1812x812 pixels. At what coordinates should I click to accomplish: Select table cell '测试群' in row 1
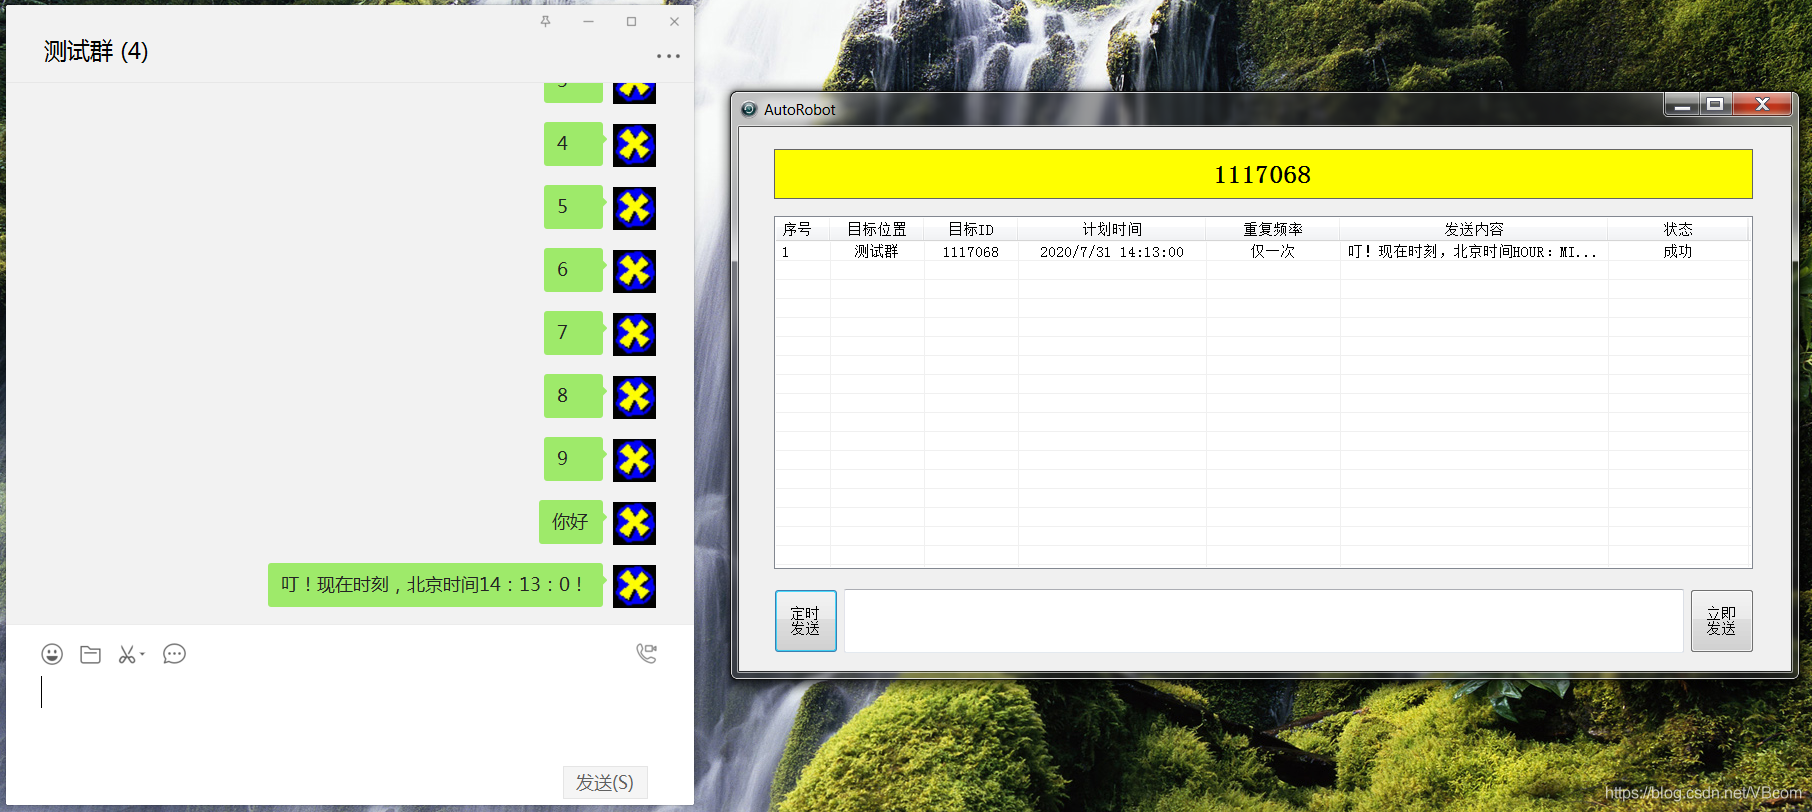click(x=877, y=252)
